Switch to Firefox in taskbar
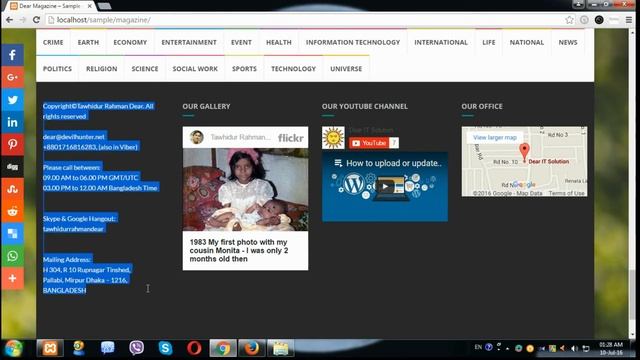Screen dimensions: 640x360 tap(251, 348)
